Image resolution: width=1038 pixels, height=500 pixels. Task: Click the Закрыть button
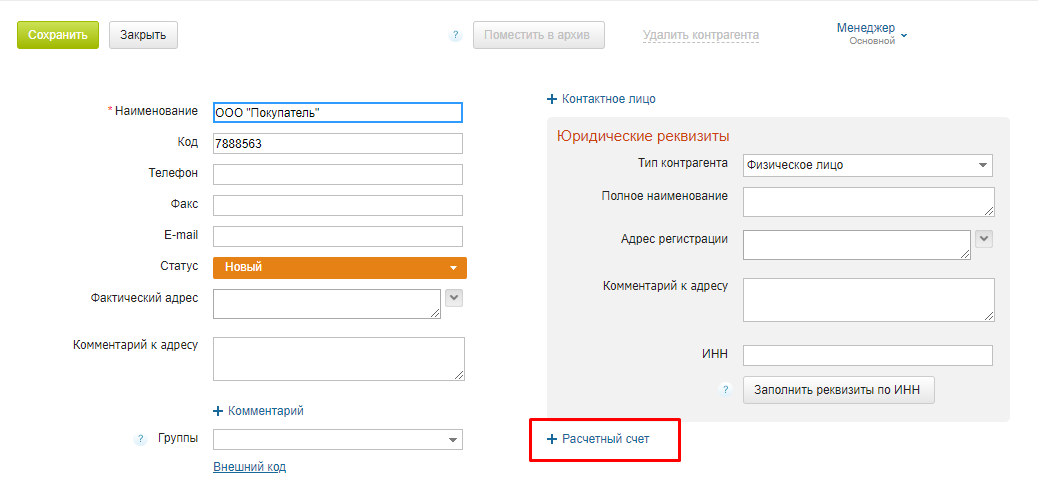pyautogui.click(x=143, y=35)
